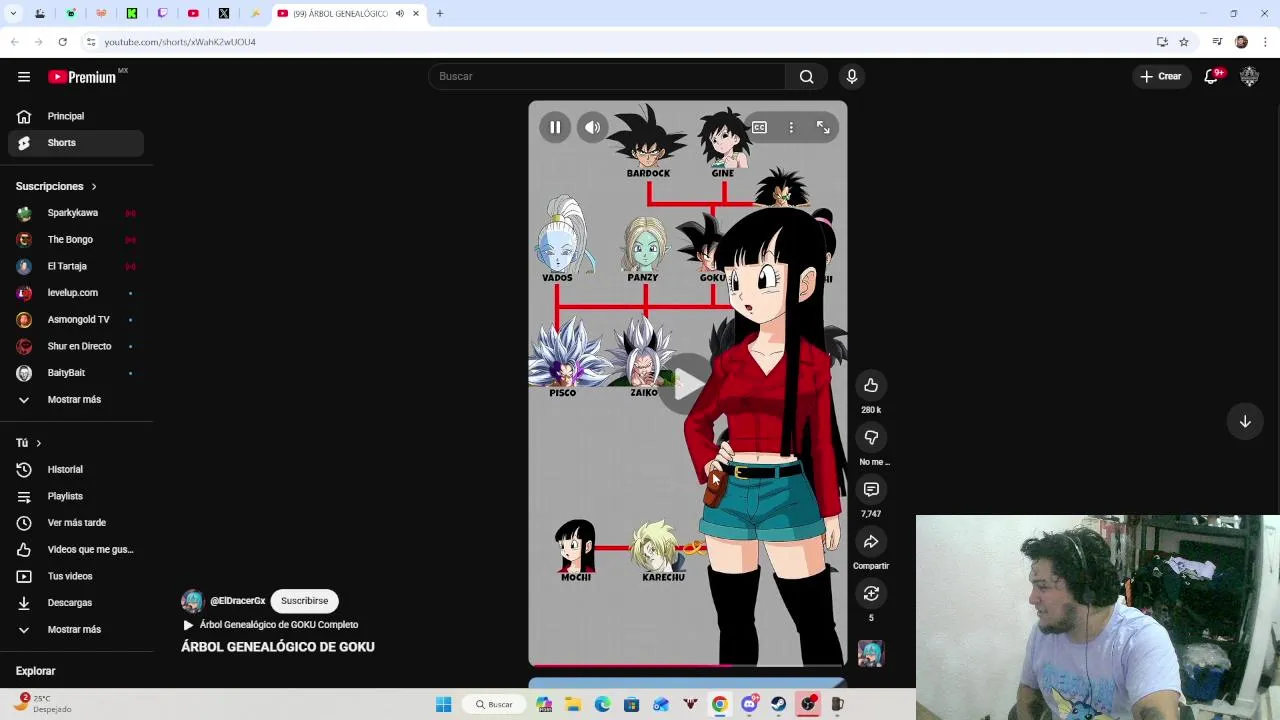Enter fullscreen on the Short
The width and height of the screenshot is (1280, 720).
823,127
